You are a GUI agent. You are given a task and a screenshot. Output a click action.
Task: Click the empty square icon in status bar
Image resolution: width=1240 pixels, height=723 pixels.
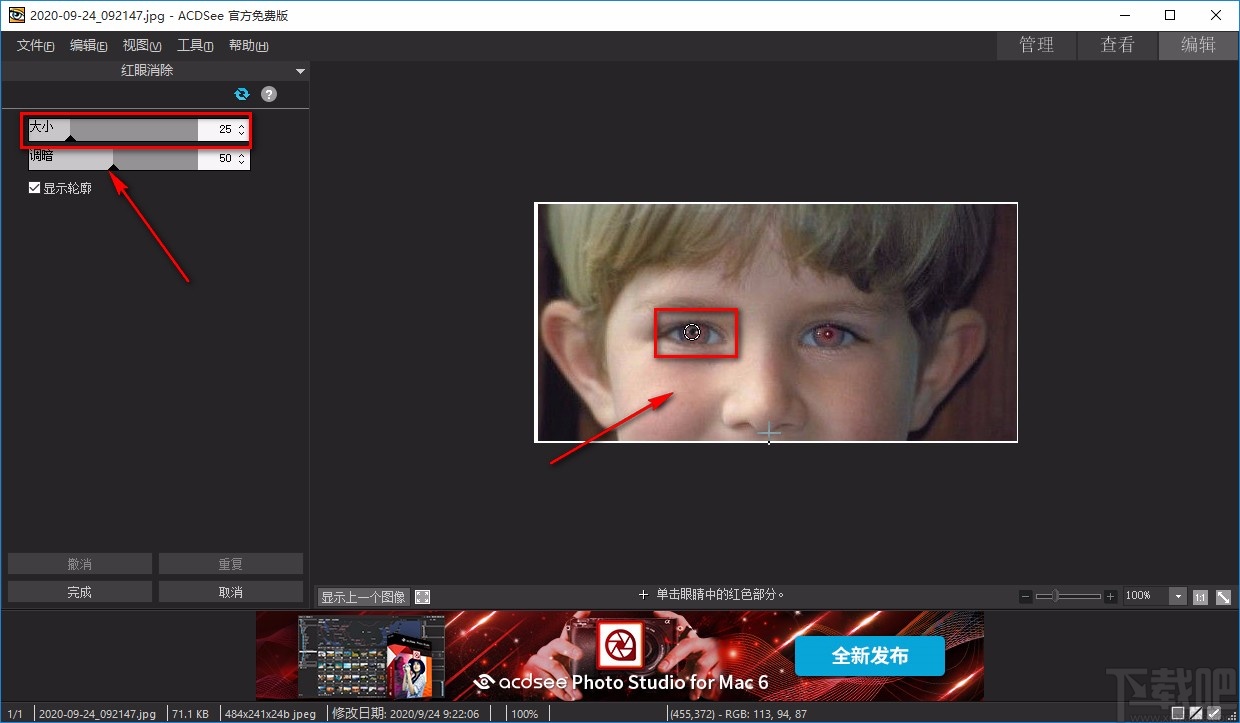point(1178,713)
